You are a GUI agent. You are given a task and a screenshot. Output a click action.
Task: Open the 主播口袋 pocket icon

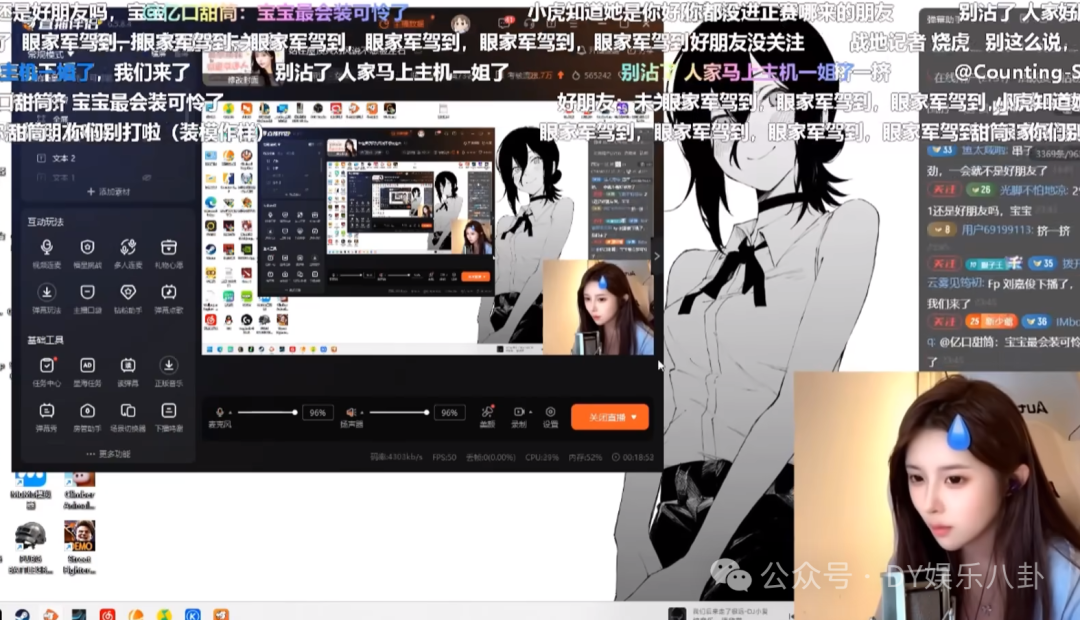point(87,292)
